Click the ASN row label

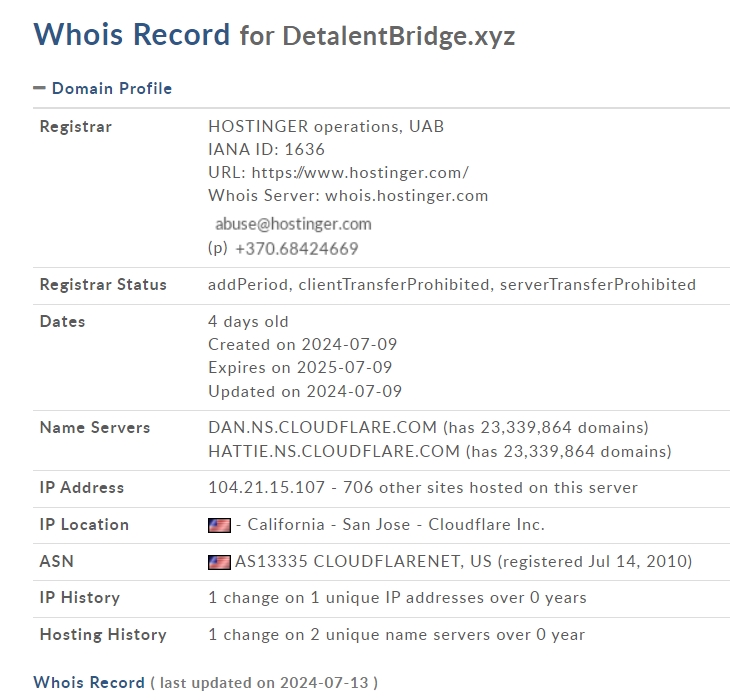click(57, 561)
